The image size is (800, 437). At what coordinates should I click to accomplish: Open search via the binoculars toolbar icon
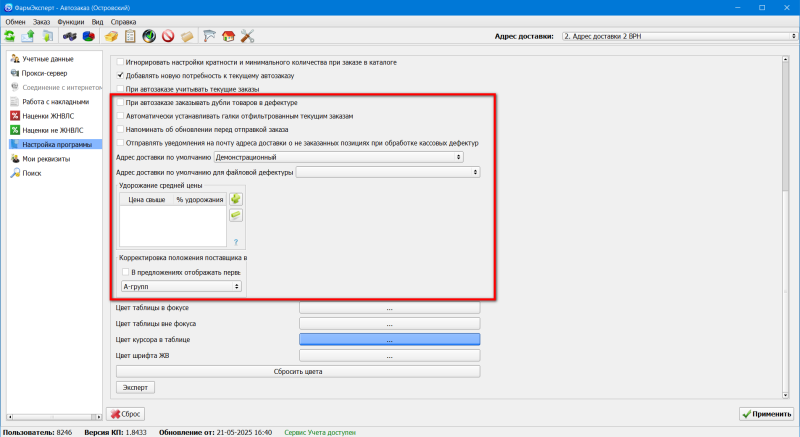pos(69,36)
